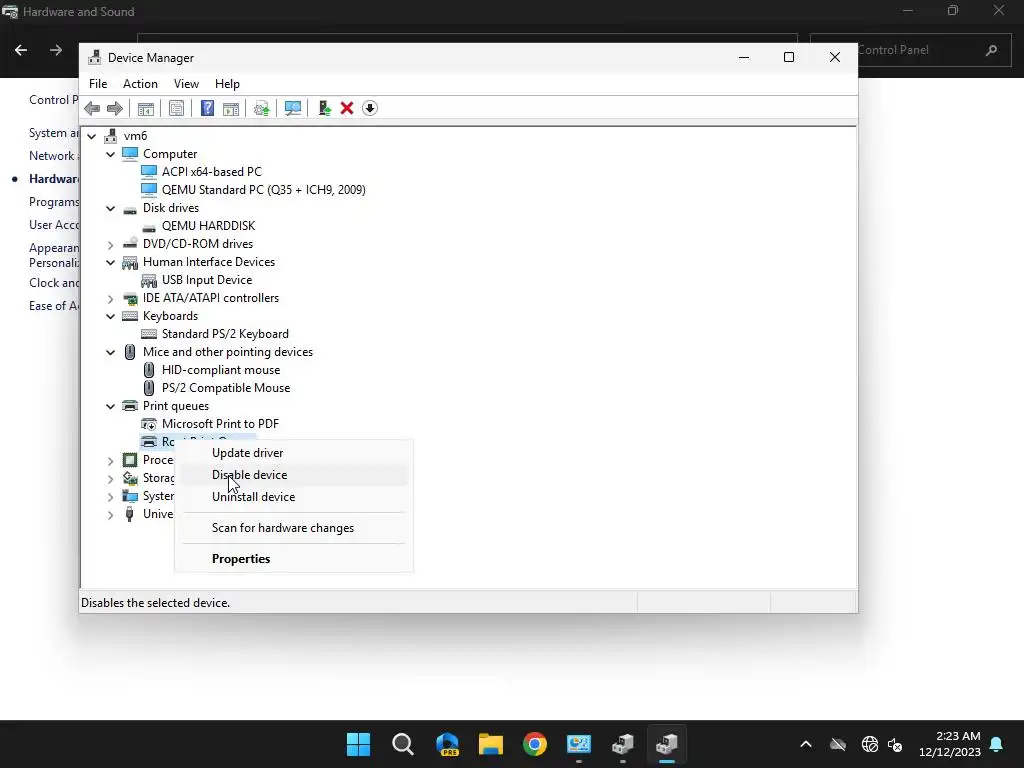
Task: Click the IDE ATA/ATAPI controllers label
Action: 211,298
